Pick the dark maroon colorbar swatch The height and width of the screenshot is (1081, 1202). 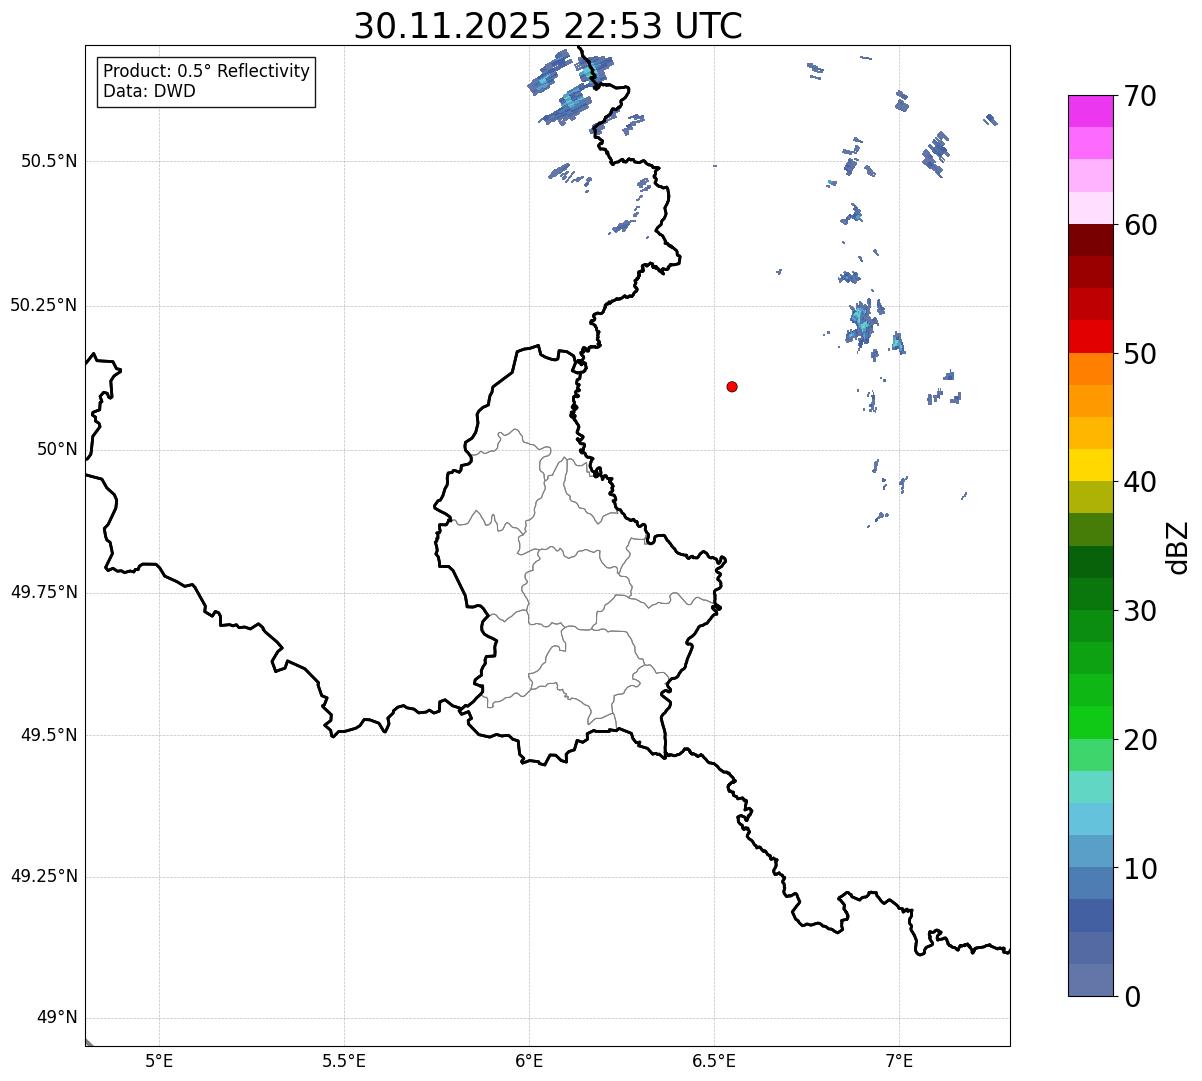pos(1091,240)
